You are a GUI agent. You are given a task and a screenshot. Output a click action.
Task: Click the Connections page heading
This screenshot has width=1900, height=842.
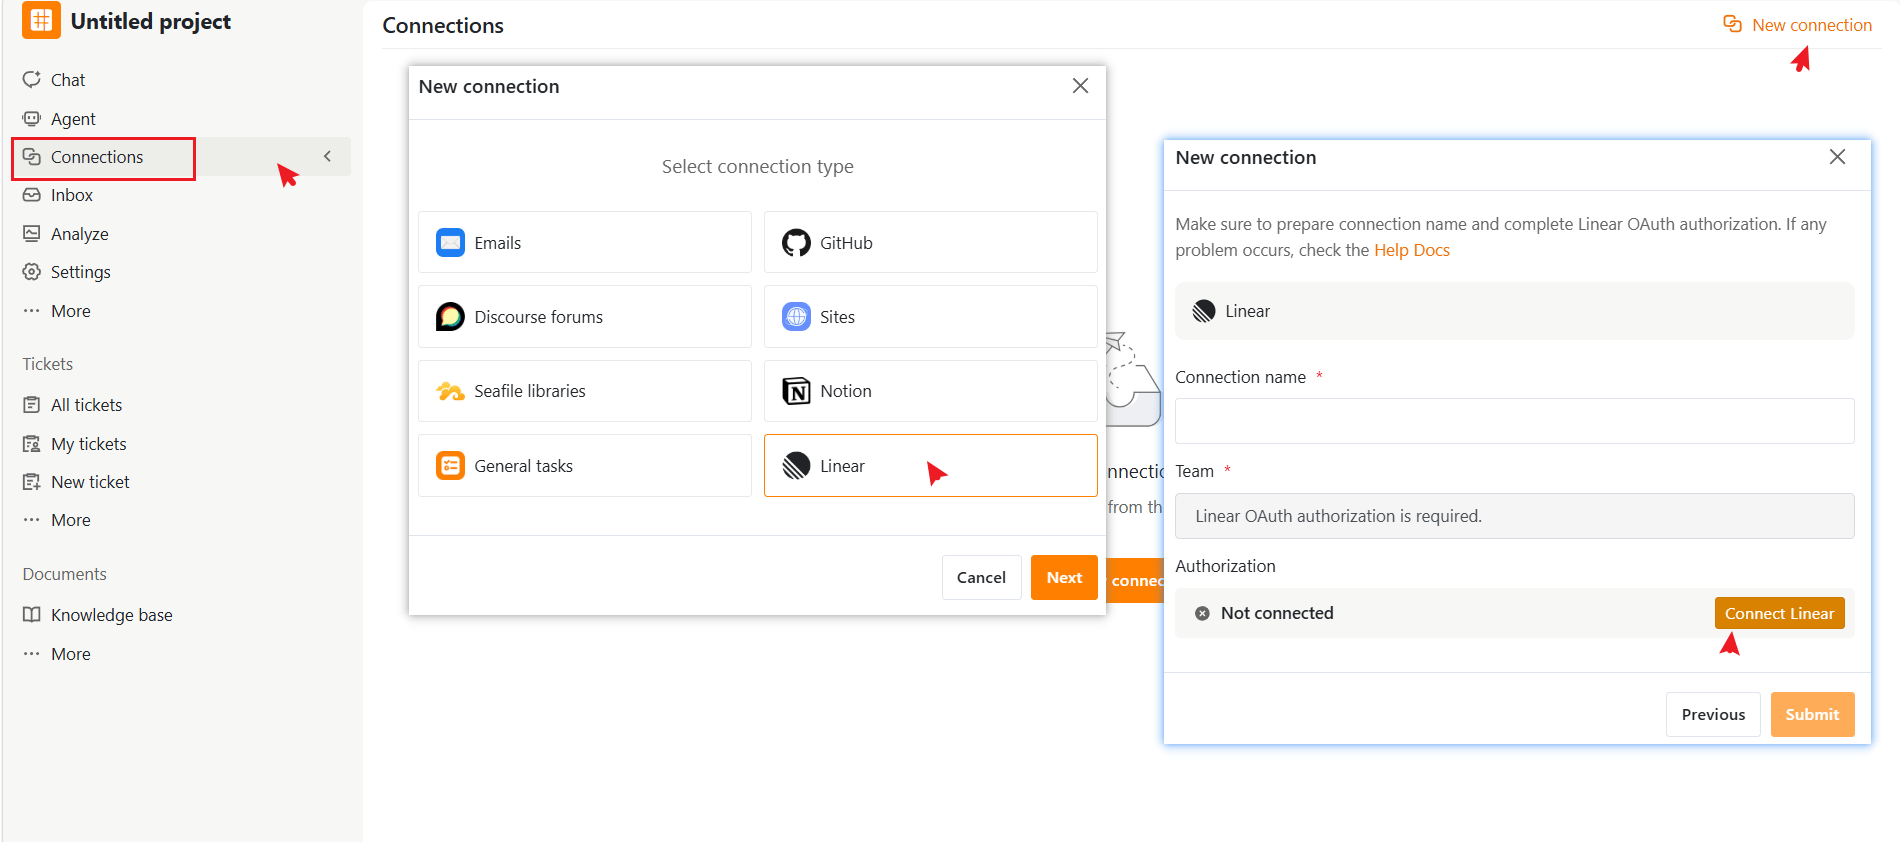pyautogui.click(x=443, y=26)
